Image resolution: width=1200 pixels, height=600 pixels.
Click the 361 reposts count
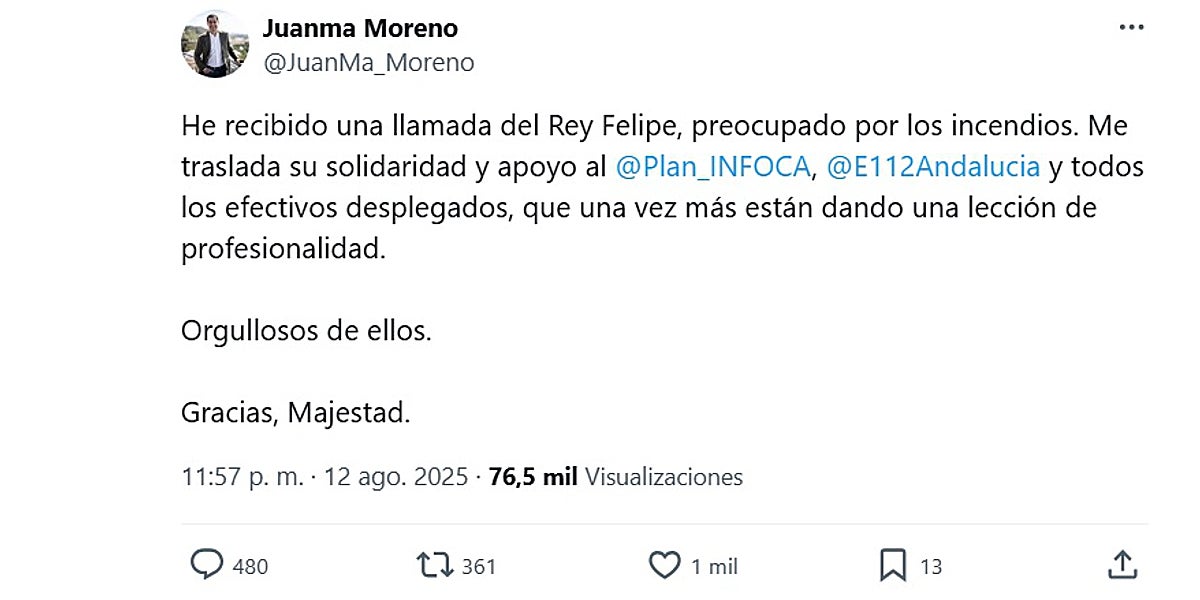[x=479, y=567]
